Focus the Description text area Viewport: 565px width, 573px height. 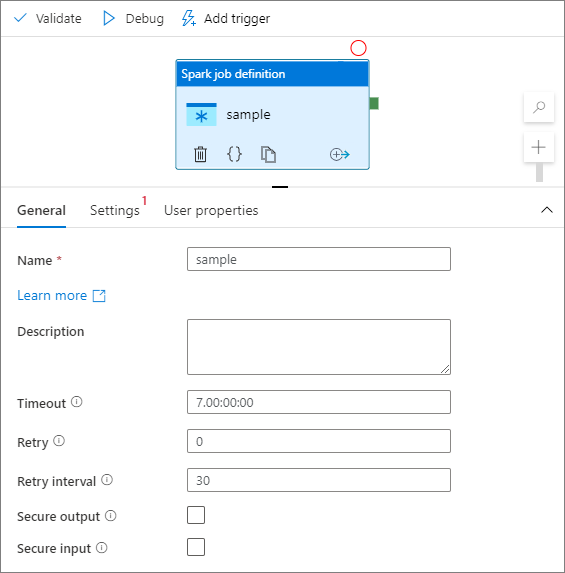coord(319,347)
